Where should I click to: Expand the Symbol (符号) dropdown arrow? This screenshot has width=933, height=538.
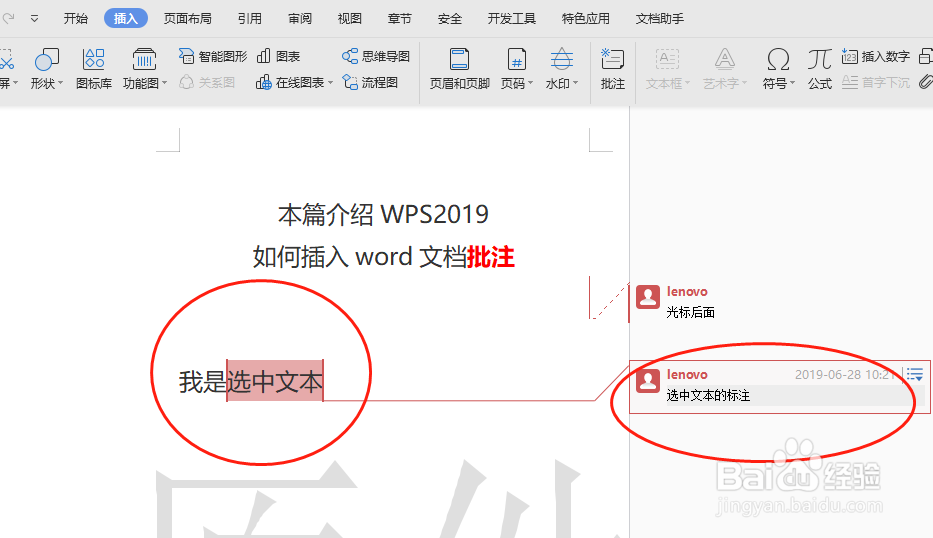click(x=793, y=83)
